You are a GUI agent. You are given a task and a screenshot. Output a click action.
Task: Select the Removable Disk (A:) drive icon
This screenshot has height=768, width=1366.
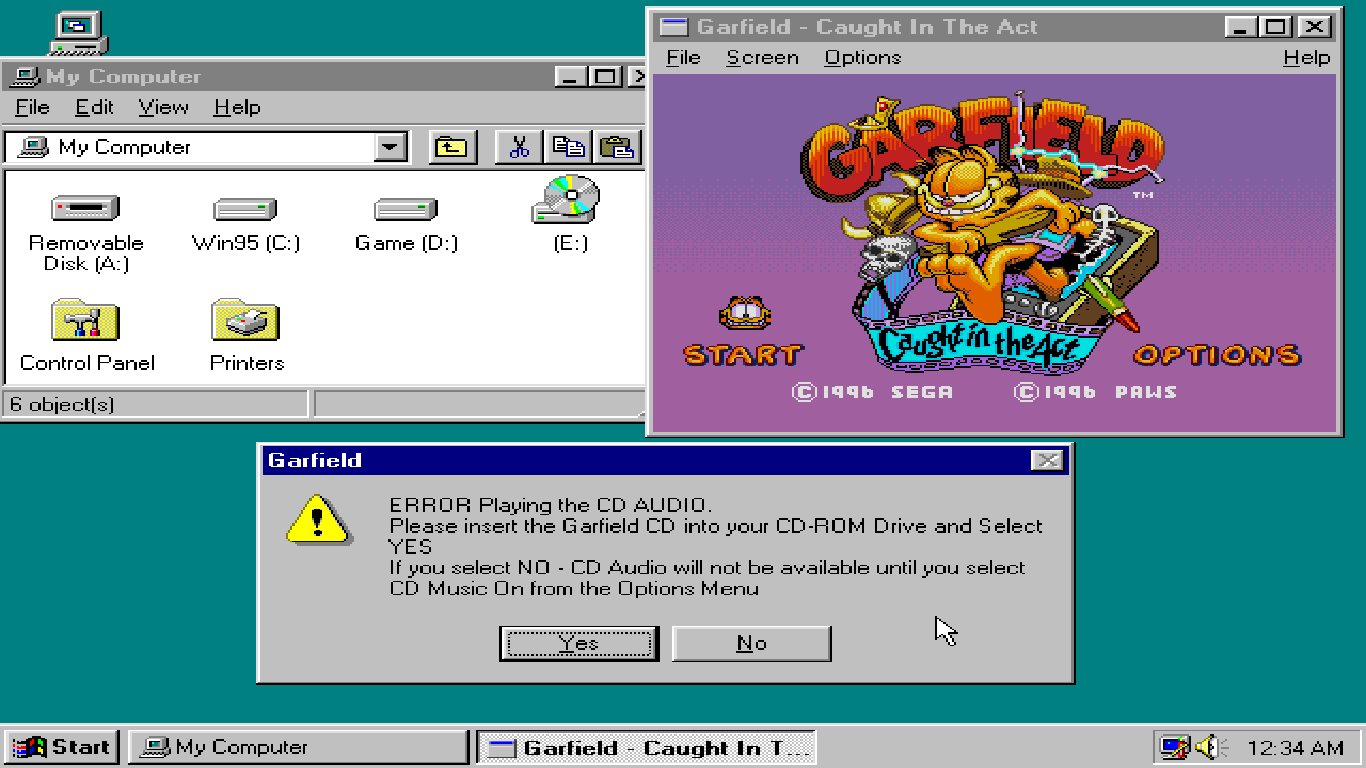pos(85,209)
